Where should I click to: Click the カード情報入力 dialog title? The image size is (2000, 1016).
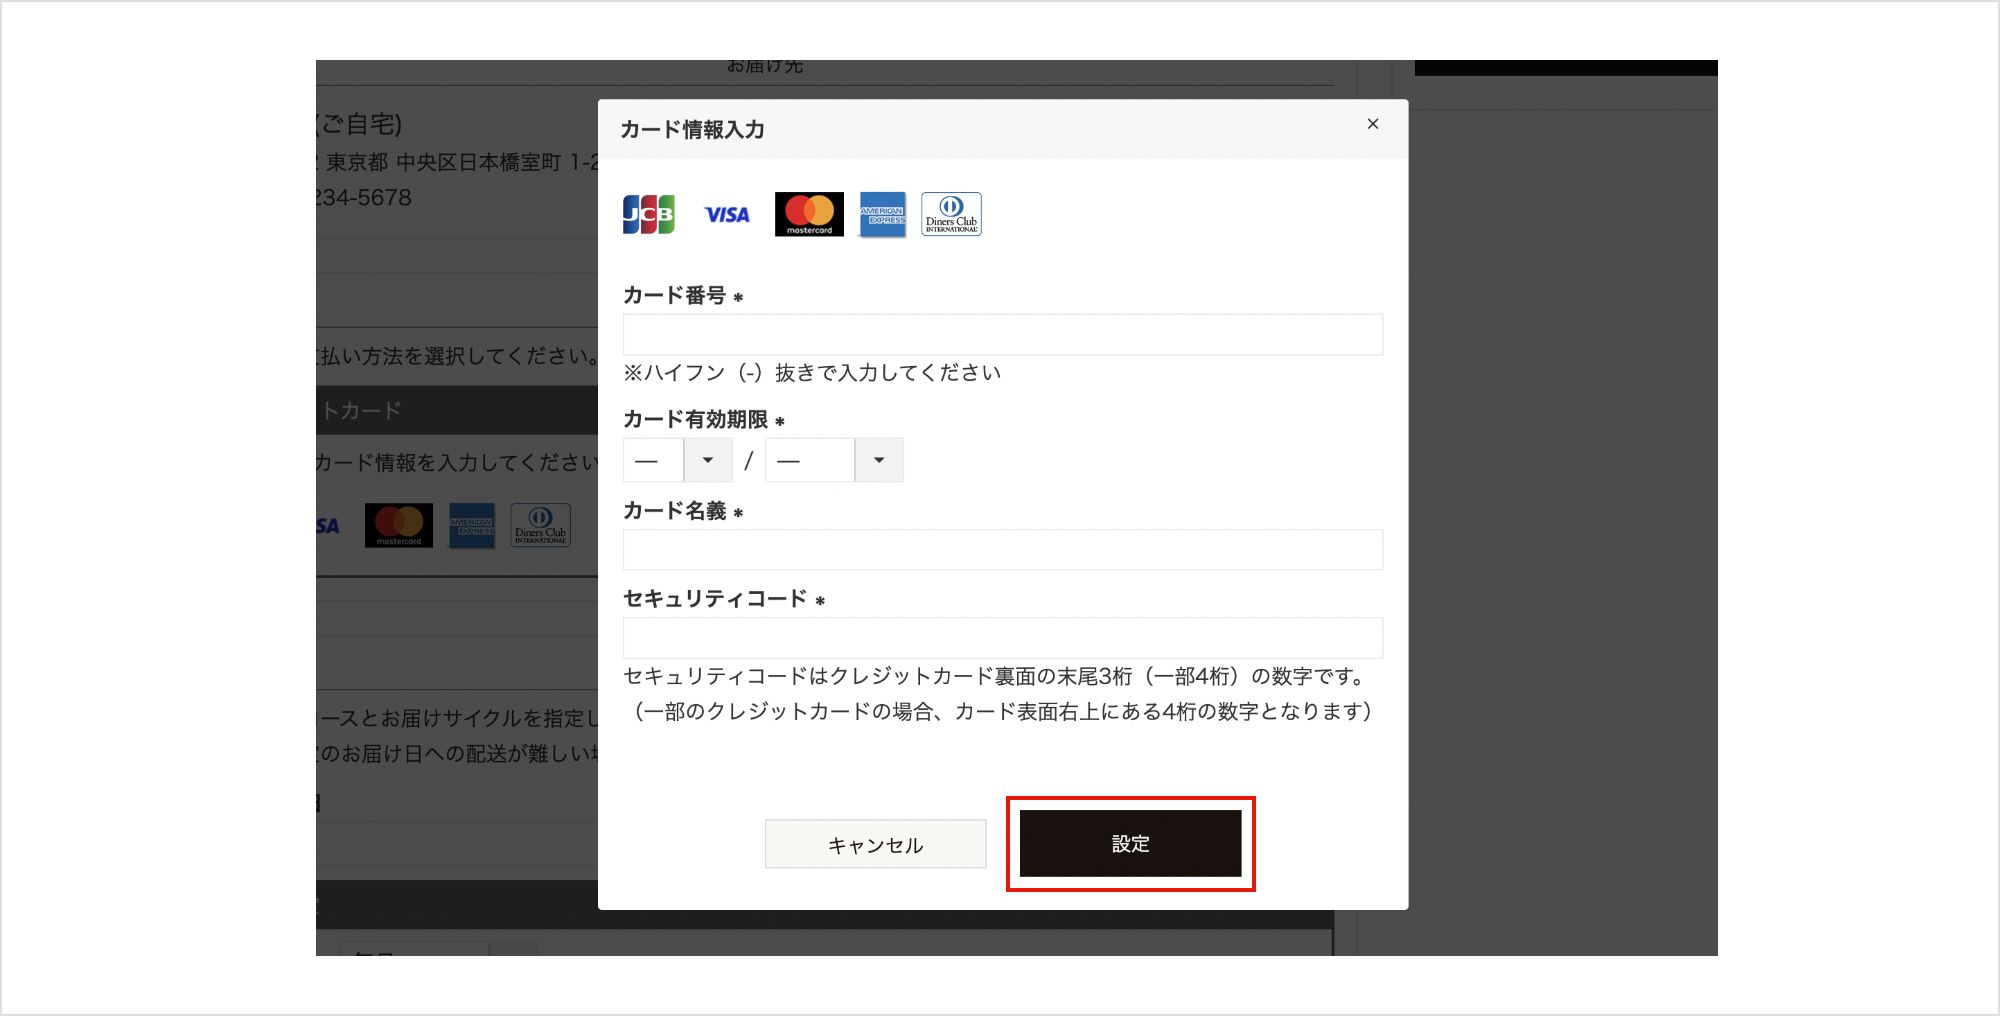click(x=692, y=129)
